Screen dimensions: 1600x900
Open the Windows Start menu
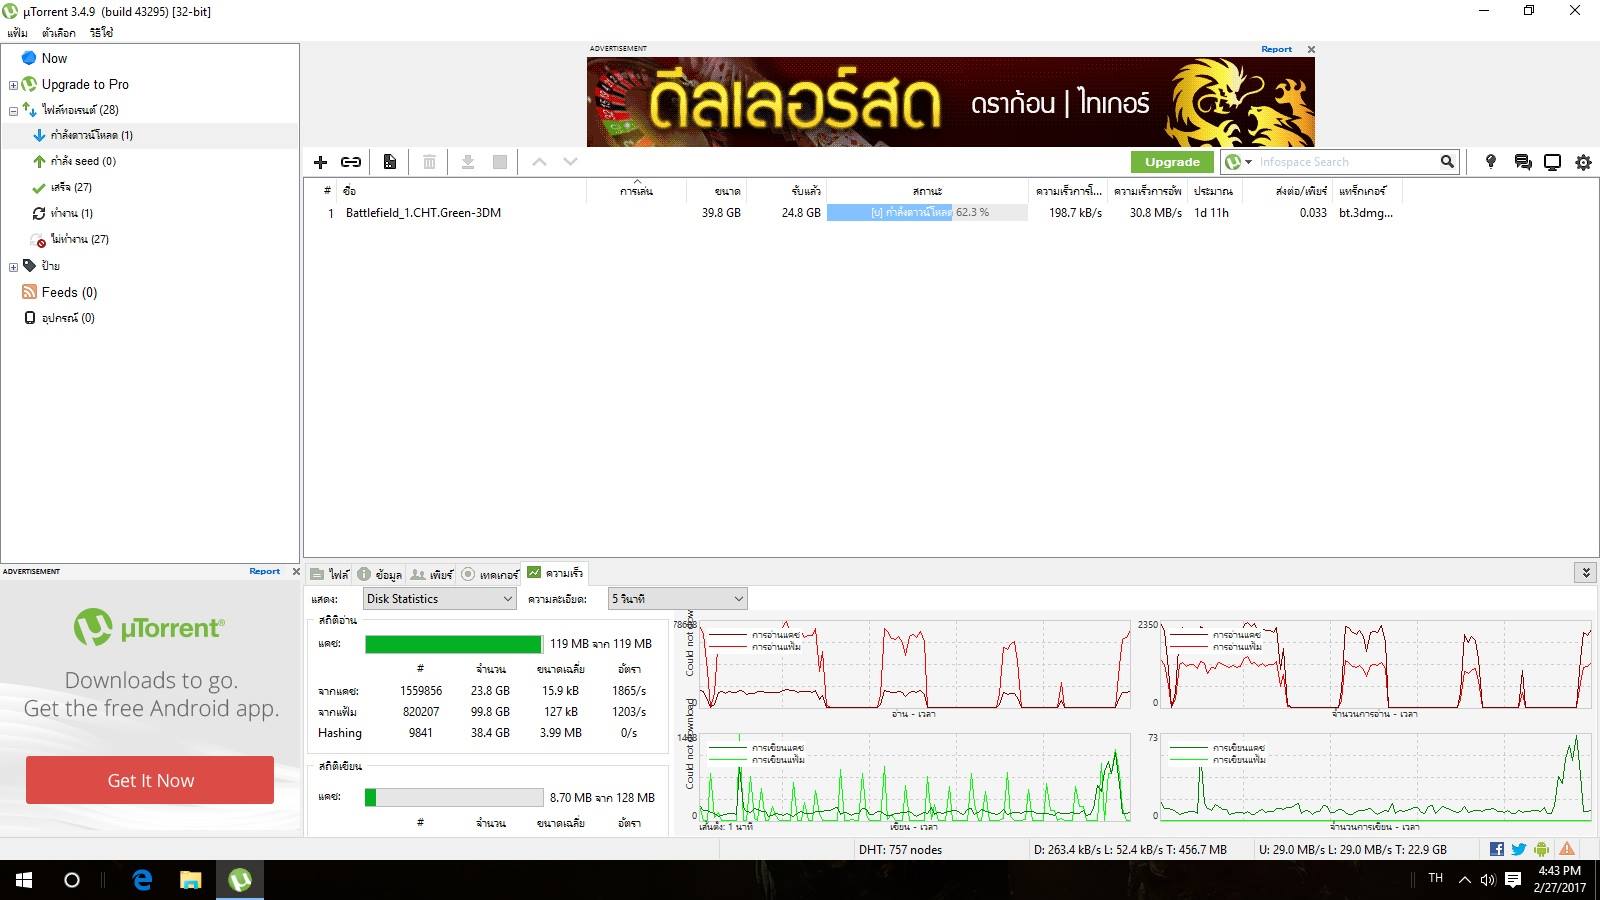[24, 880]
